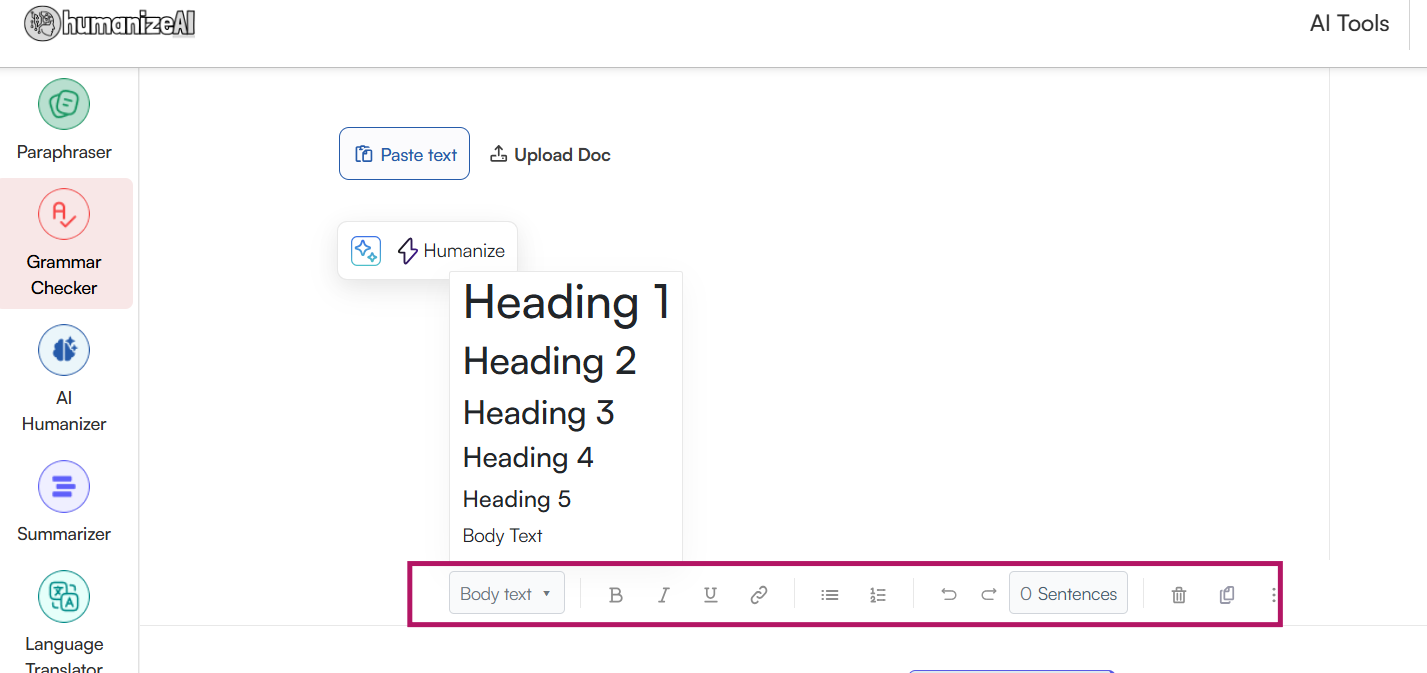
Task: Expand the Body text style dropdown
Action: [506, 594]
